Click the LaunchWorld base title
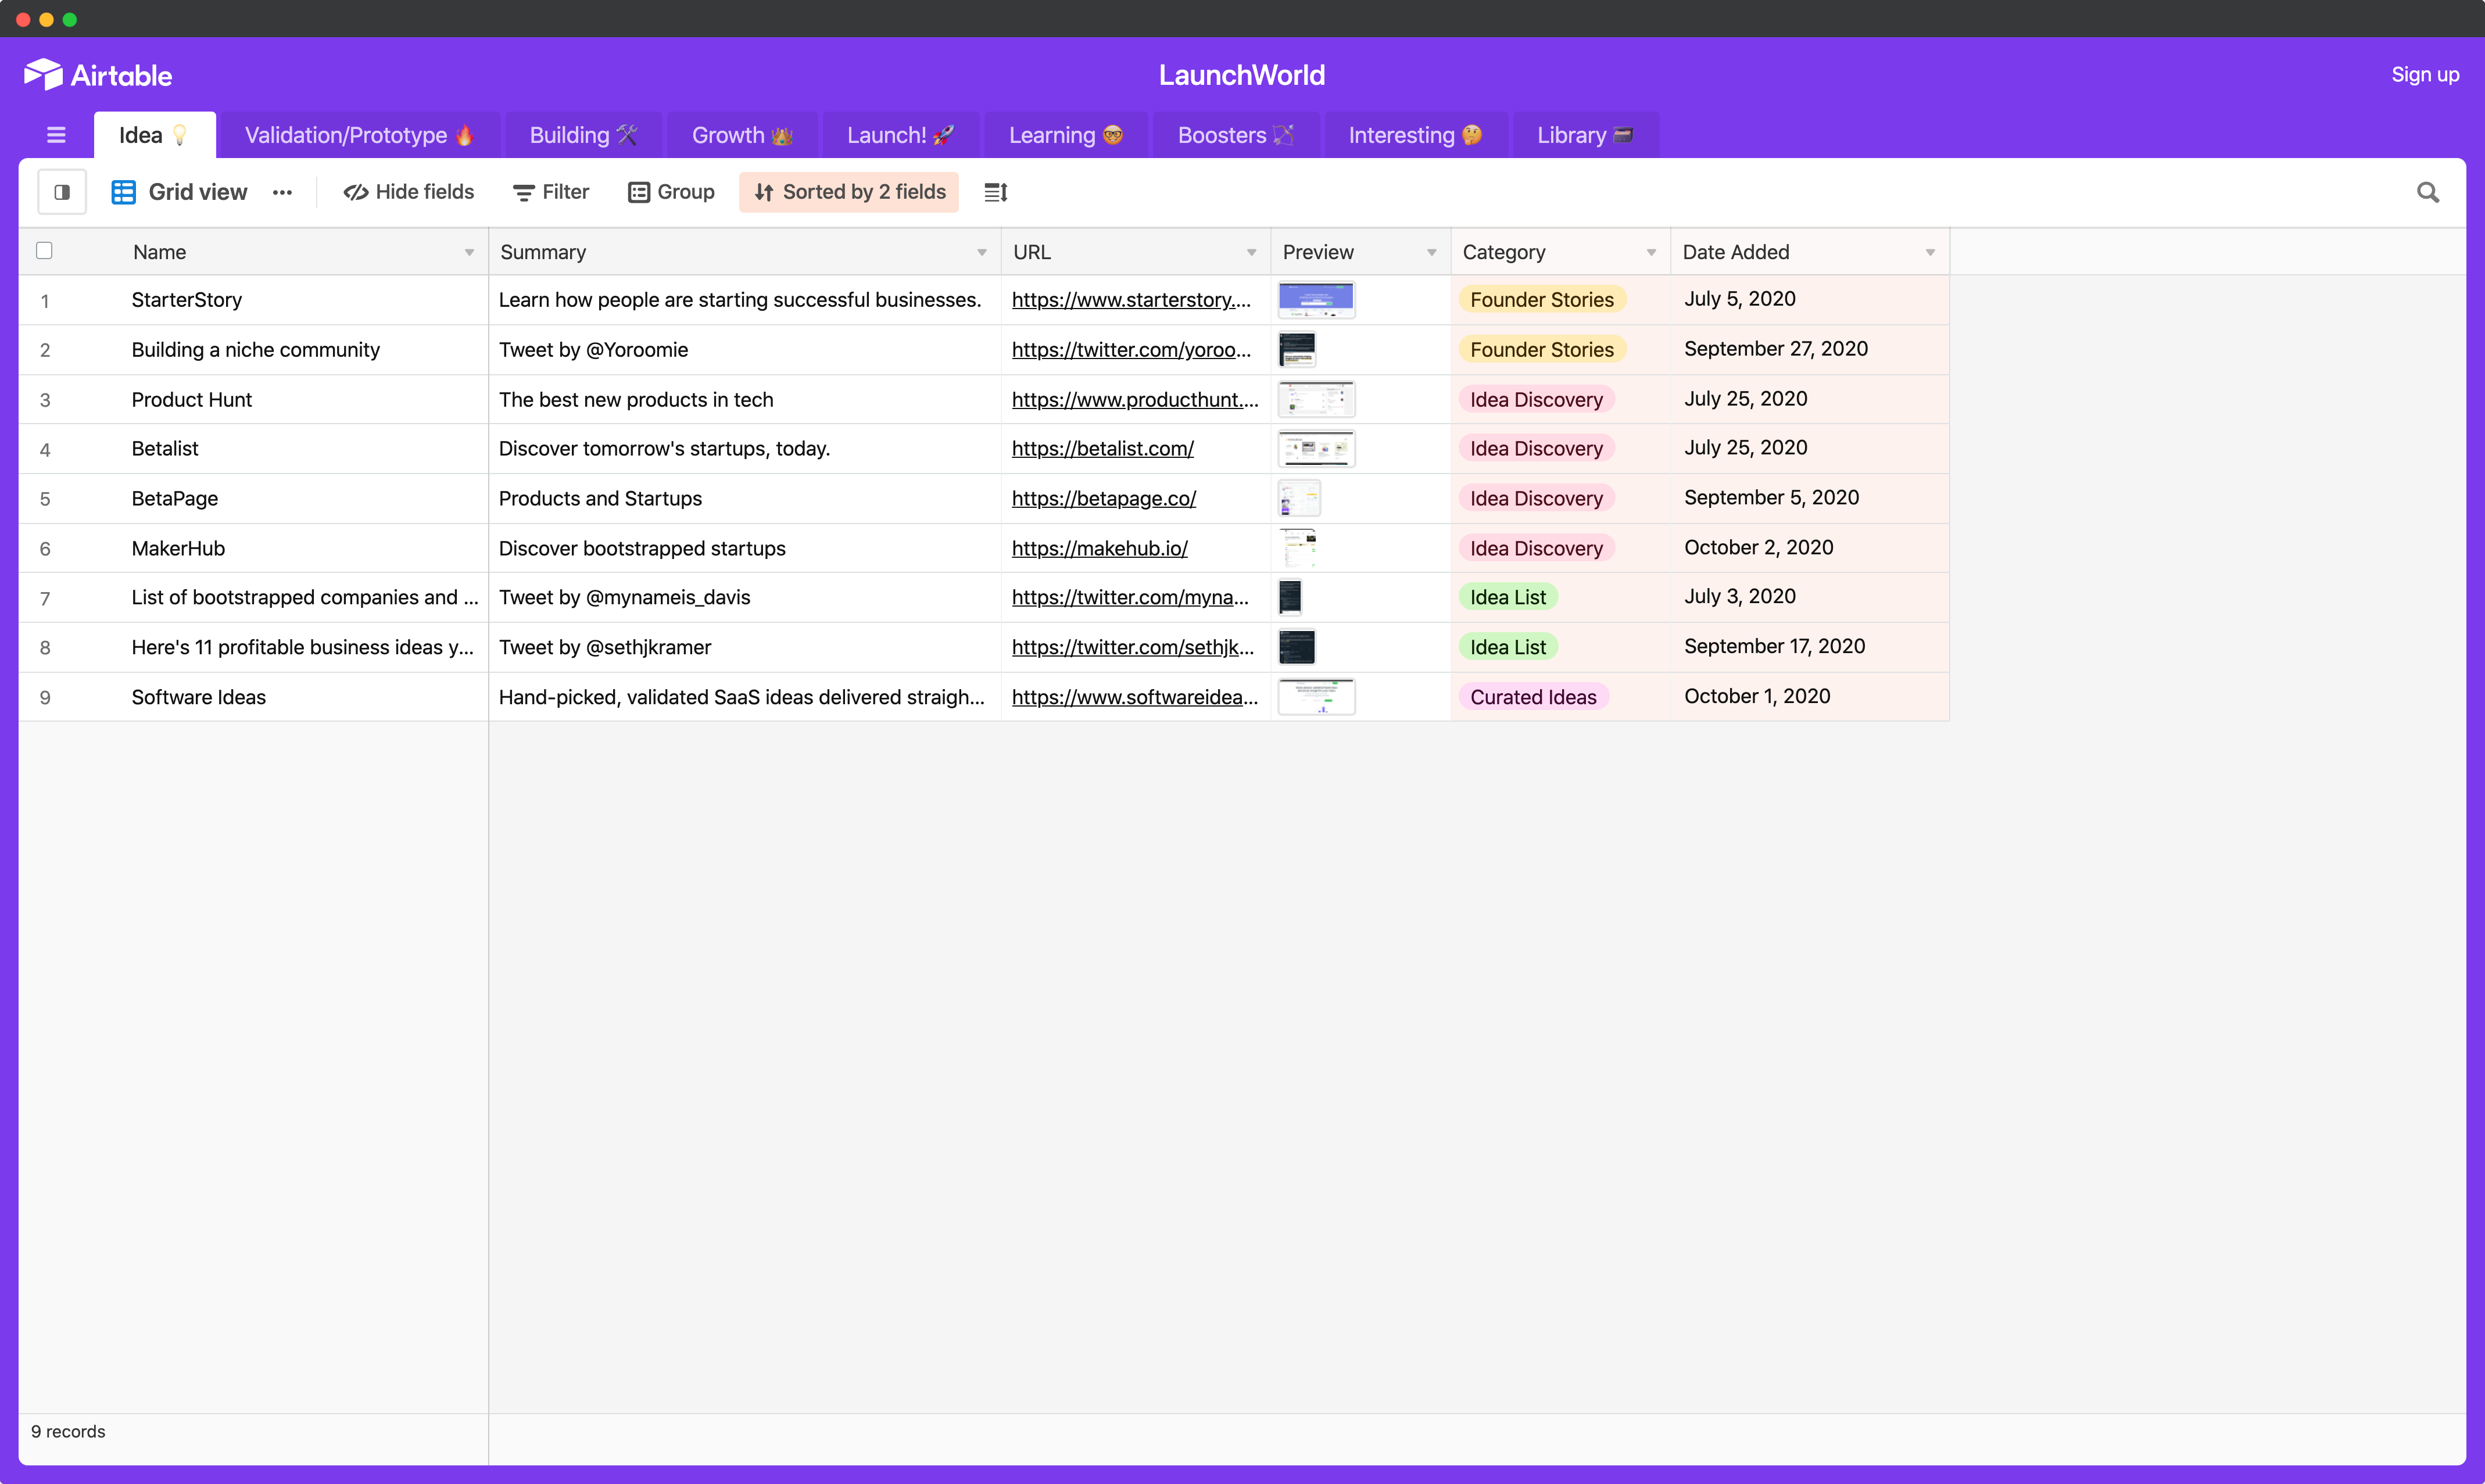 1242,75
